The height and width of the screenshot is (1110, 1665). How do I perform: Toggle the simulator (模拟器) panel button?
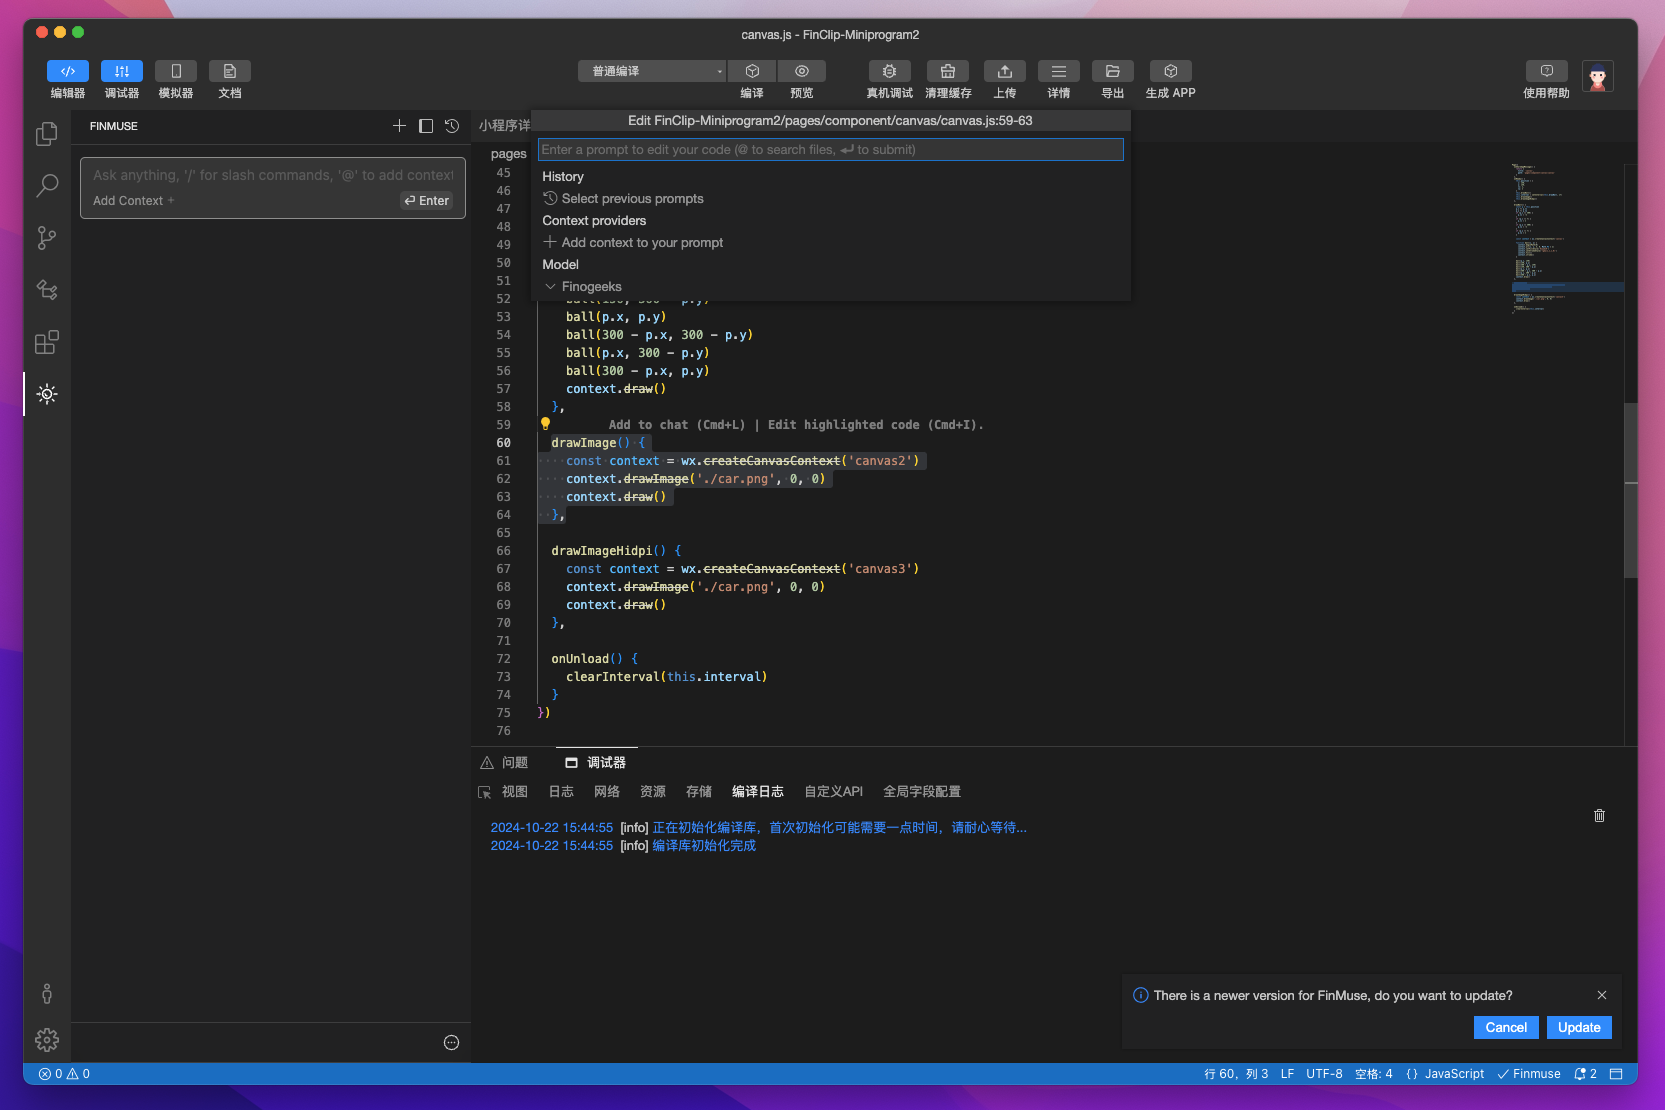(x=176, y=71)
